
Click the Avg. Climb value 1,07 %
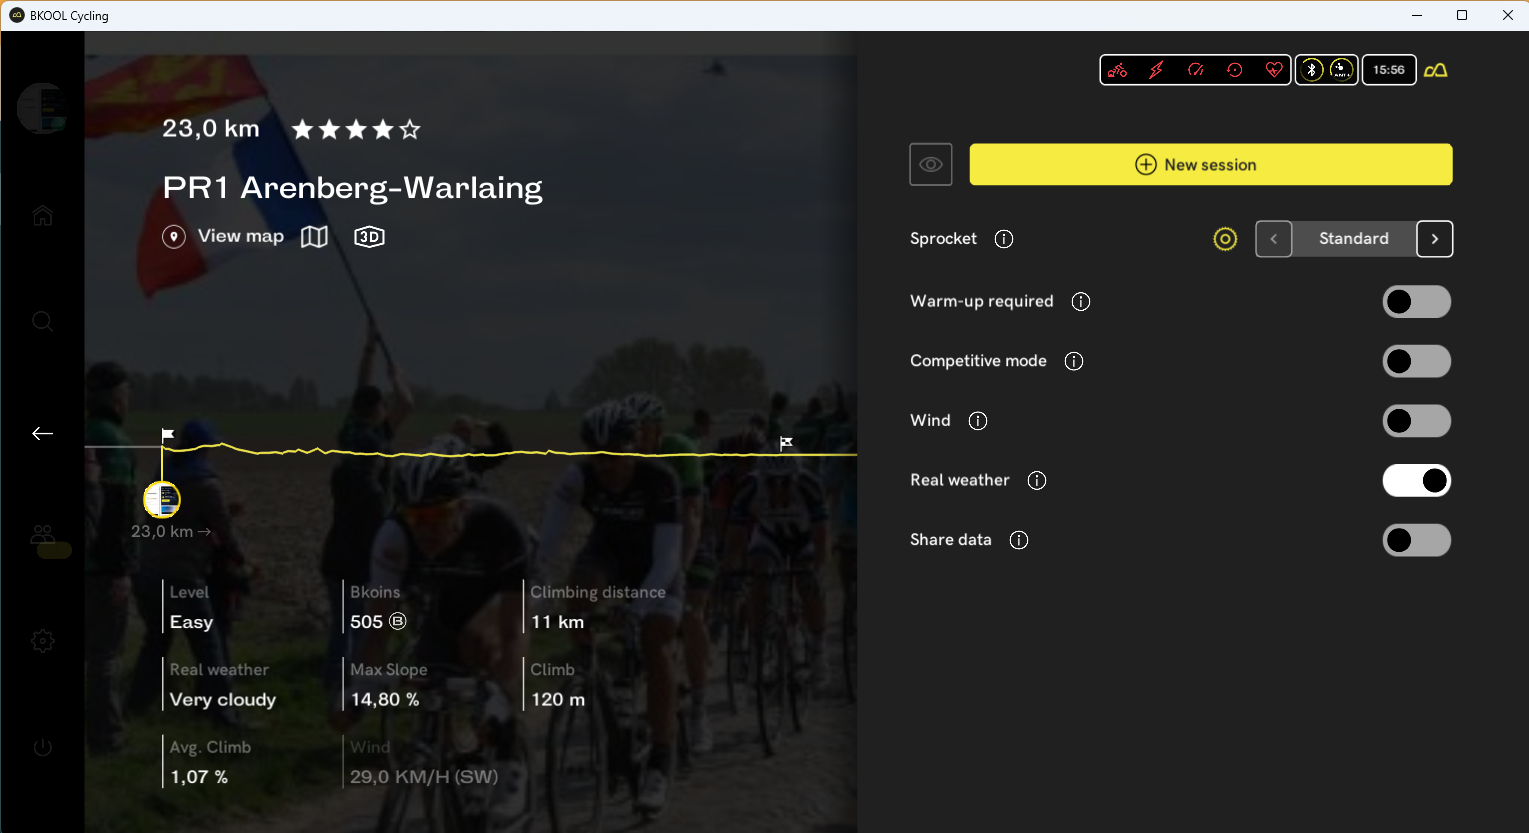pos(199,777)
